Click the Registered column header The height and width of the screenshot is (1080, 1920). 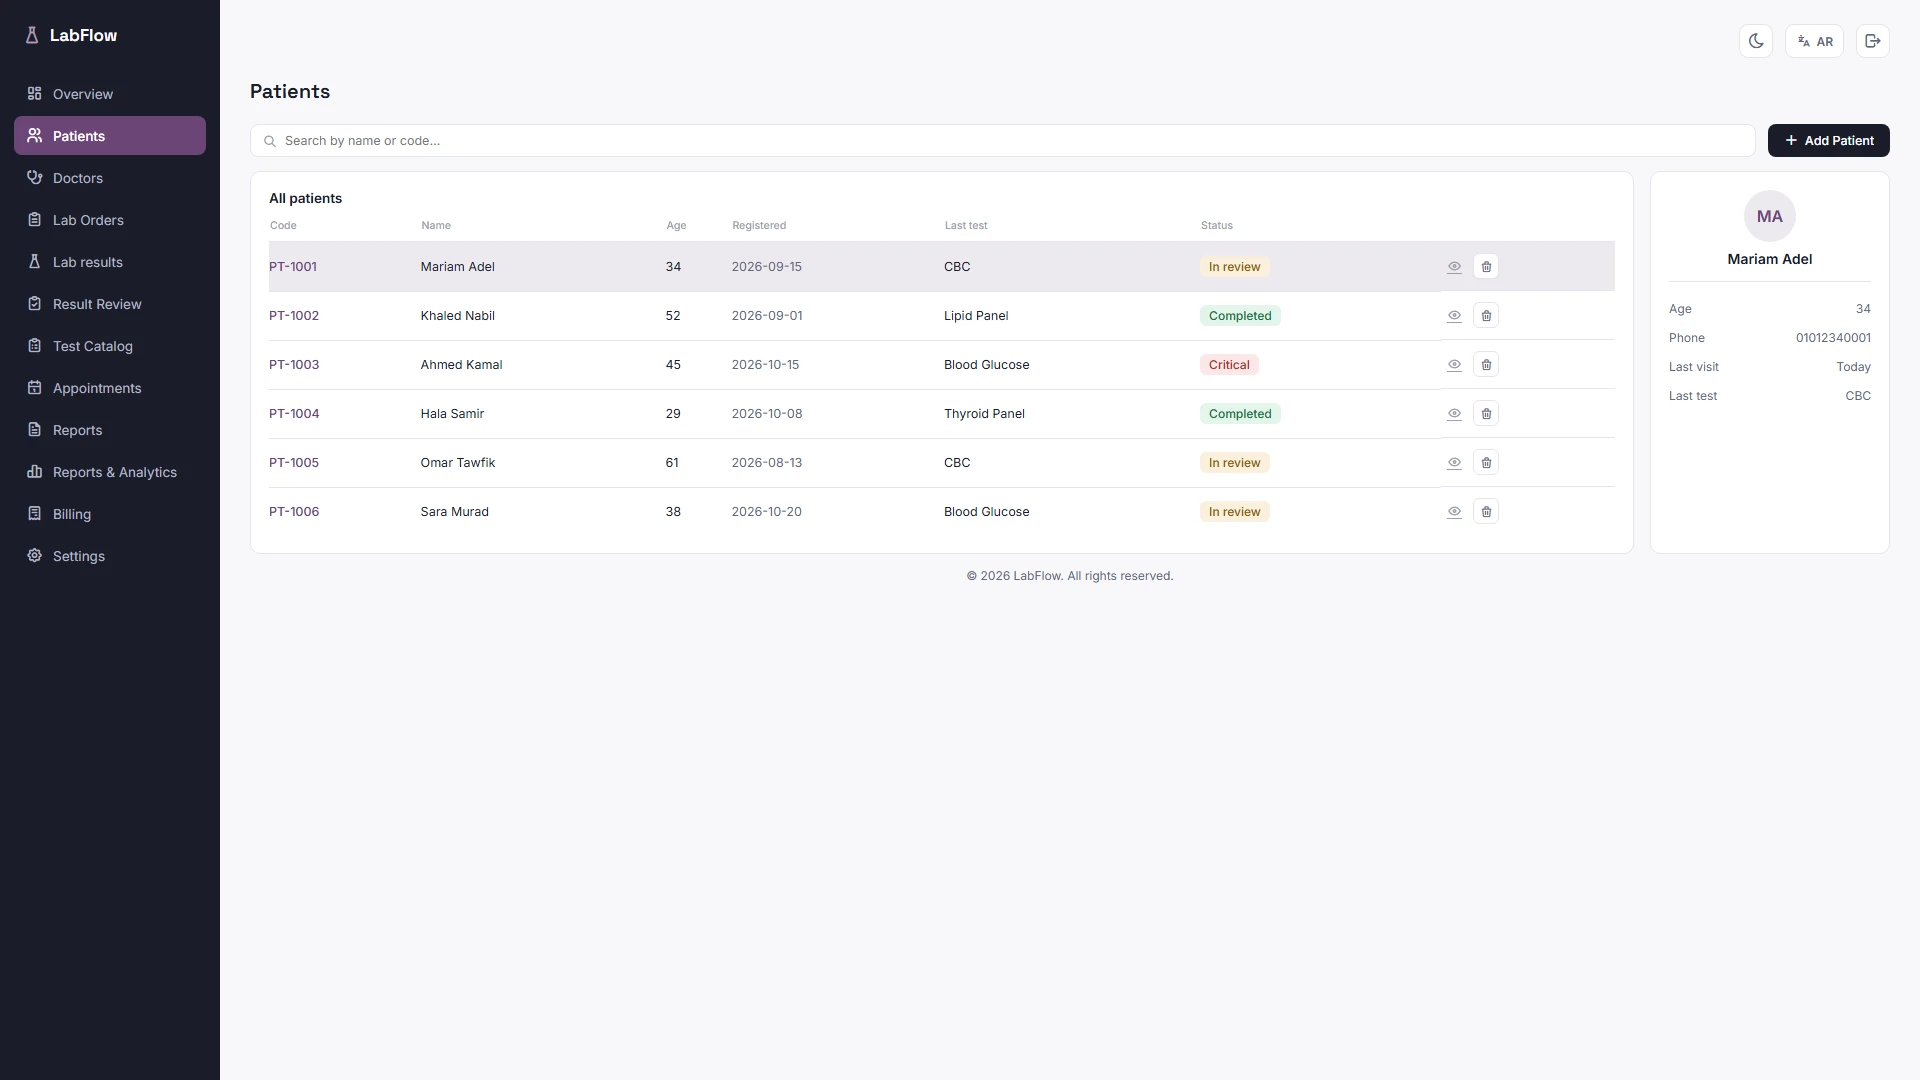pyautogui.click(x=759, y=226)
